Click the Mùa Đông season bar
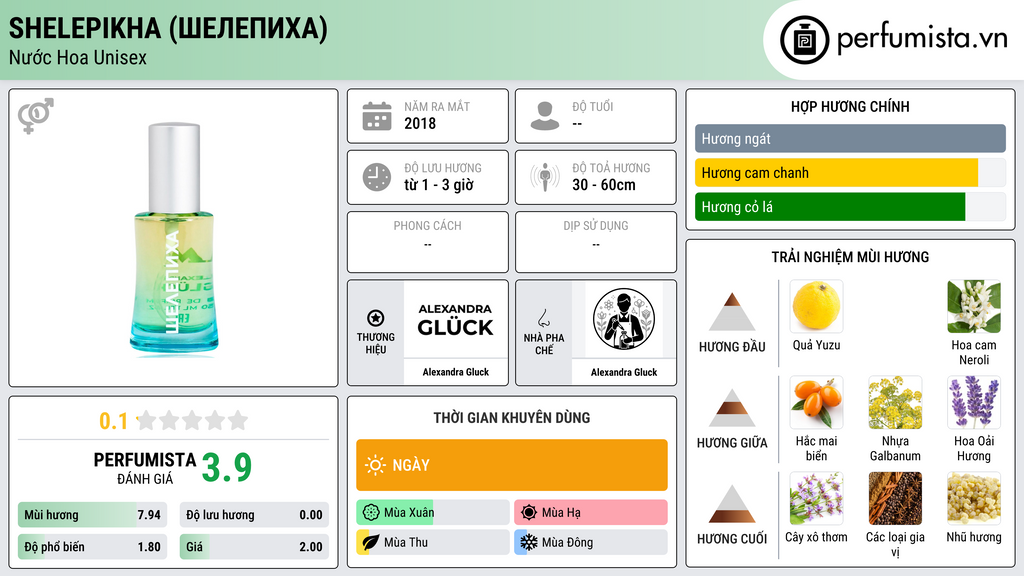 pyautogui.click(x=591, y=542)
